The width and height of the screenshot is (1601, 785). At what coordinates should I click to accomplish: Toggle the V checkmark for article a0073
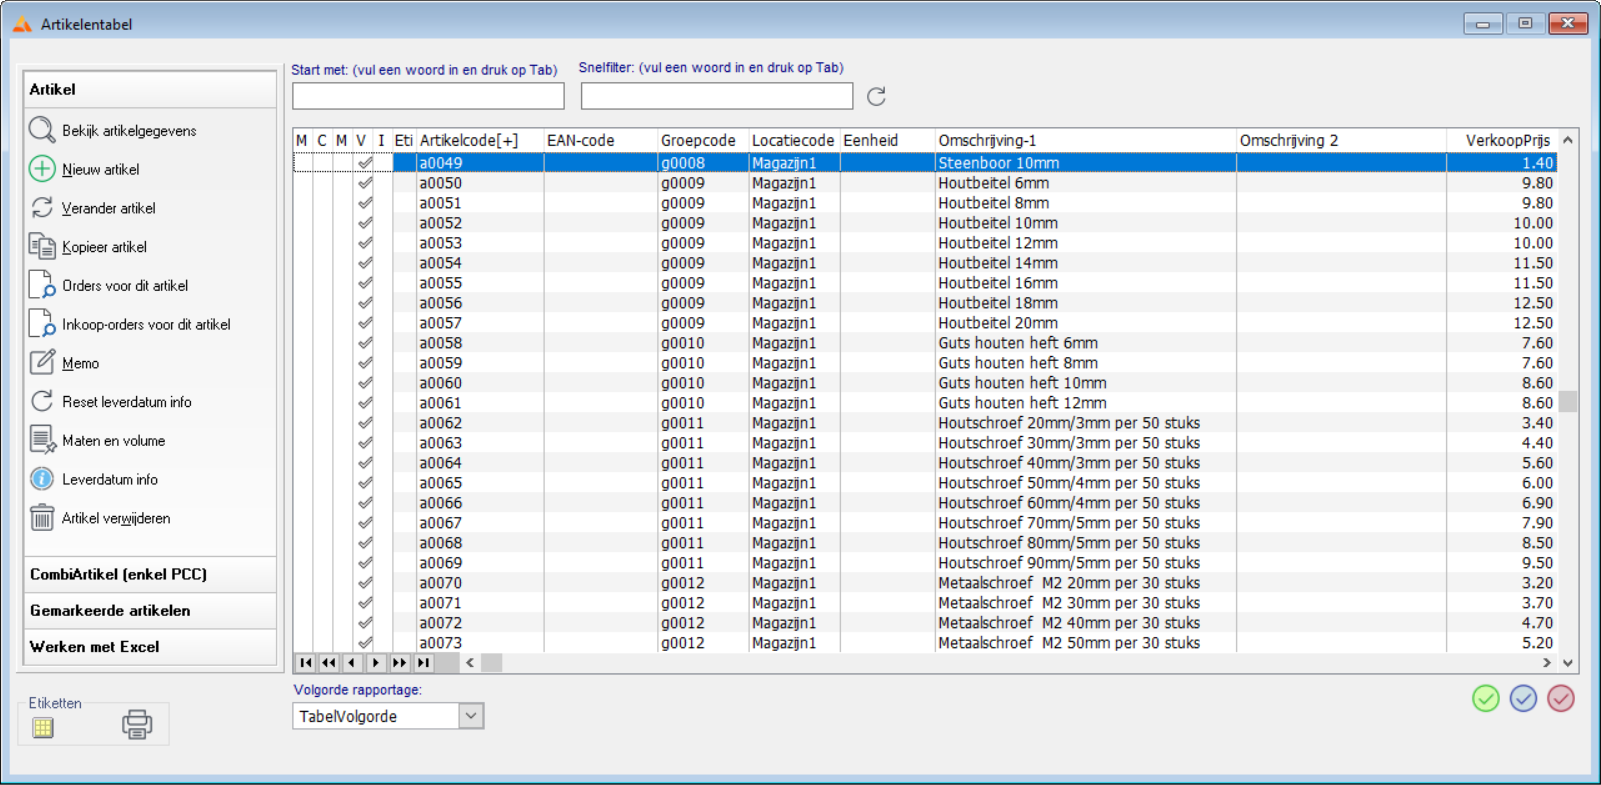click(x=365, y=642)
